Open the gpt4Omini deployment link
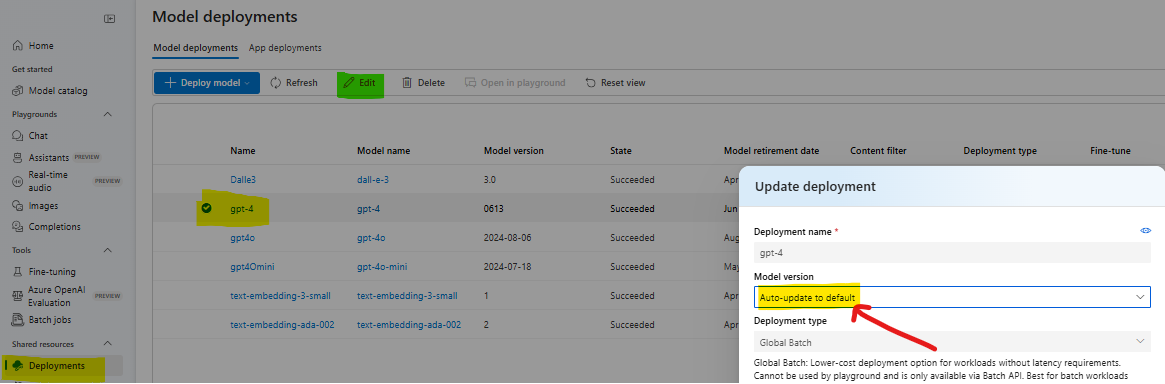The image size is (1165, 384). (253, 267)
